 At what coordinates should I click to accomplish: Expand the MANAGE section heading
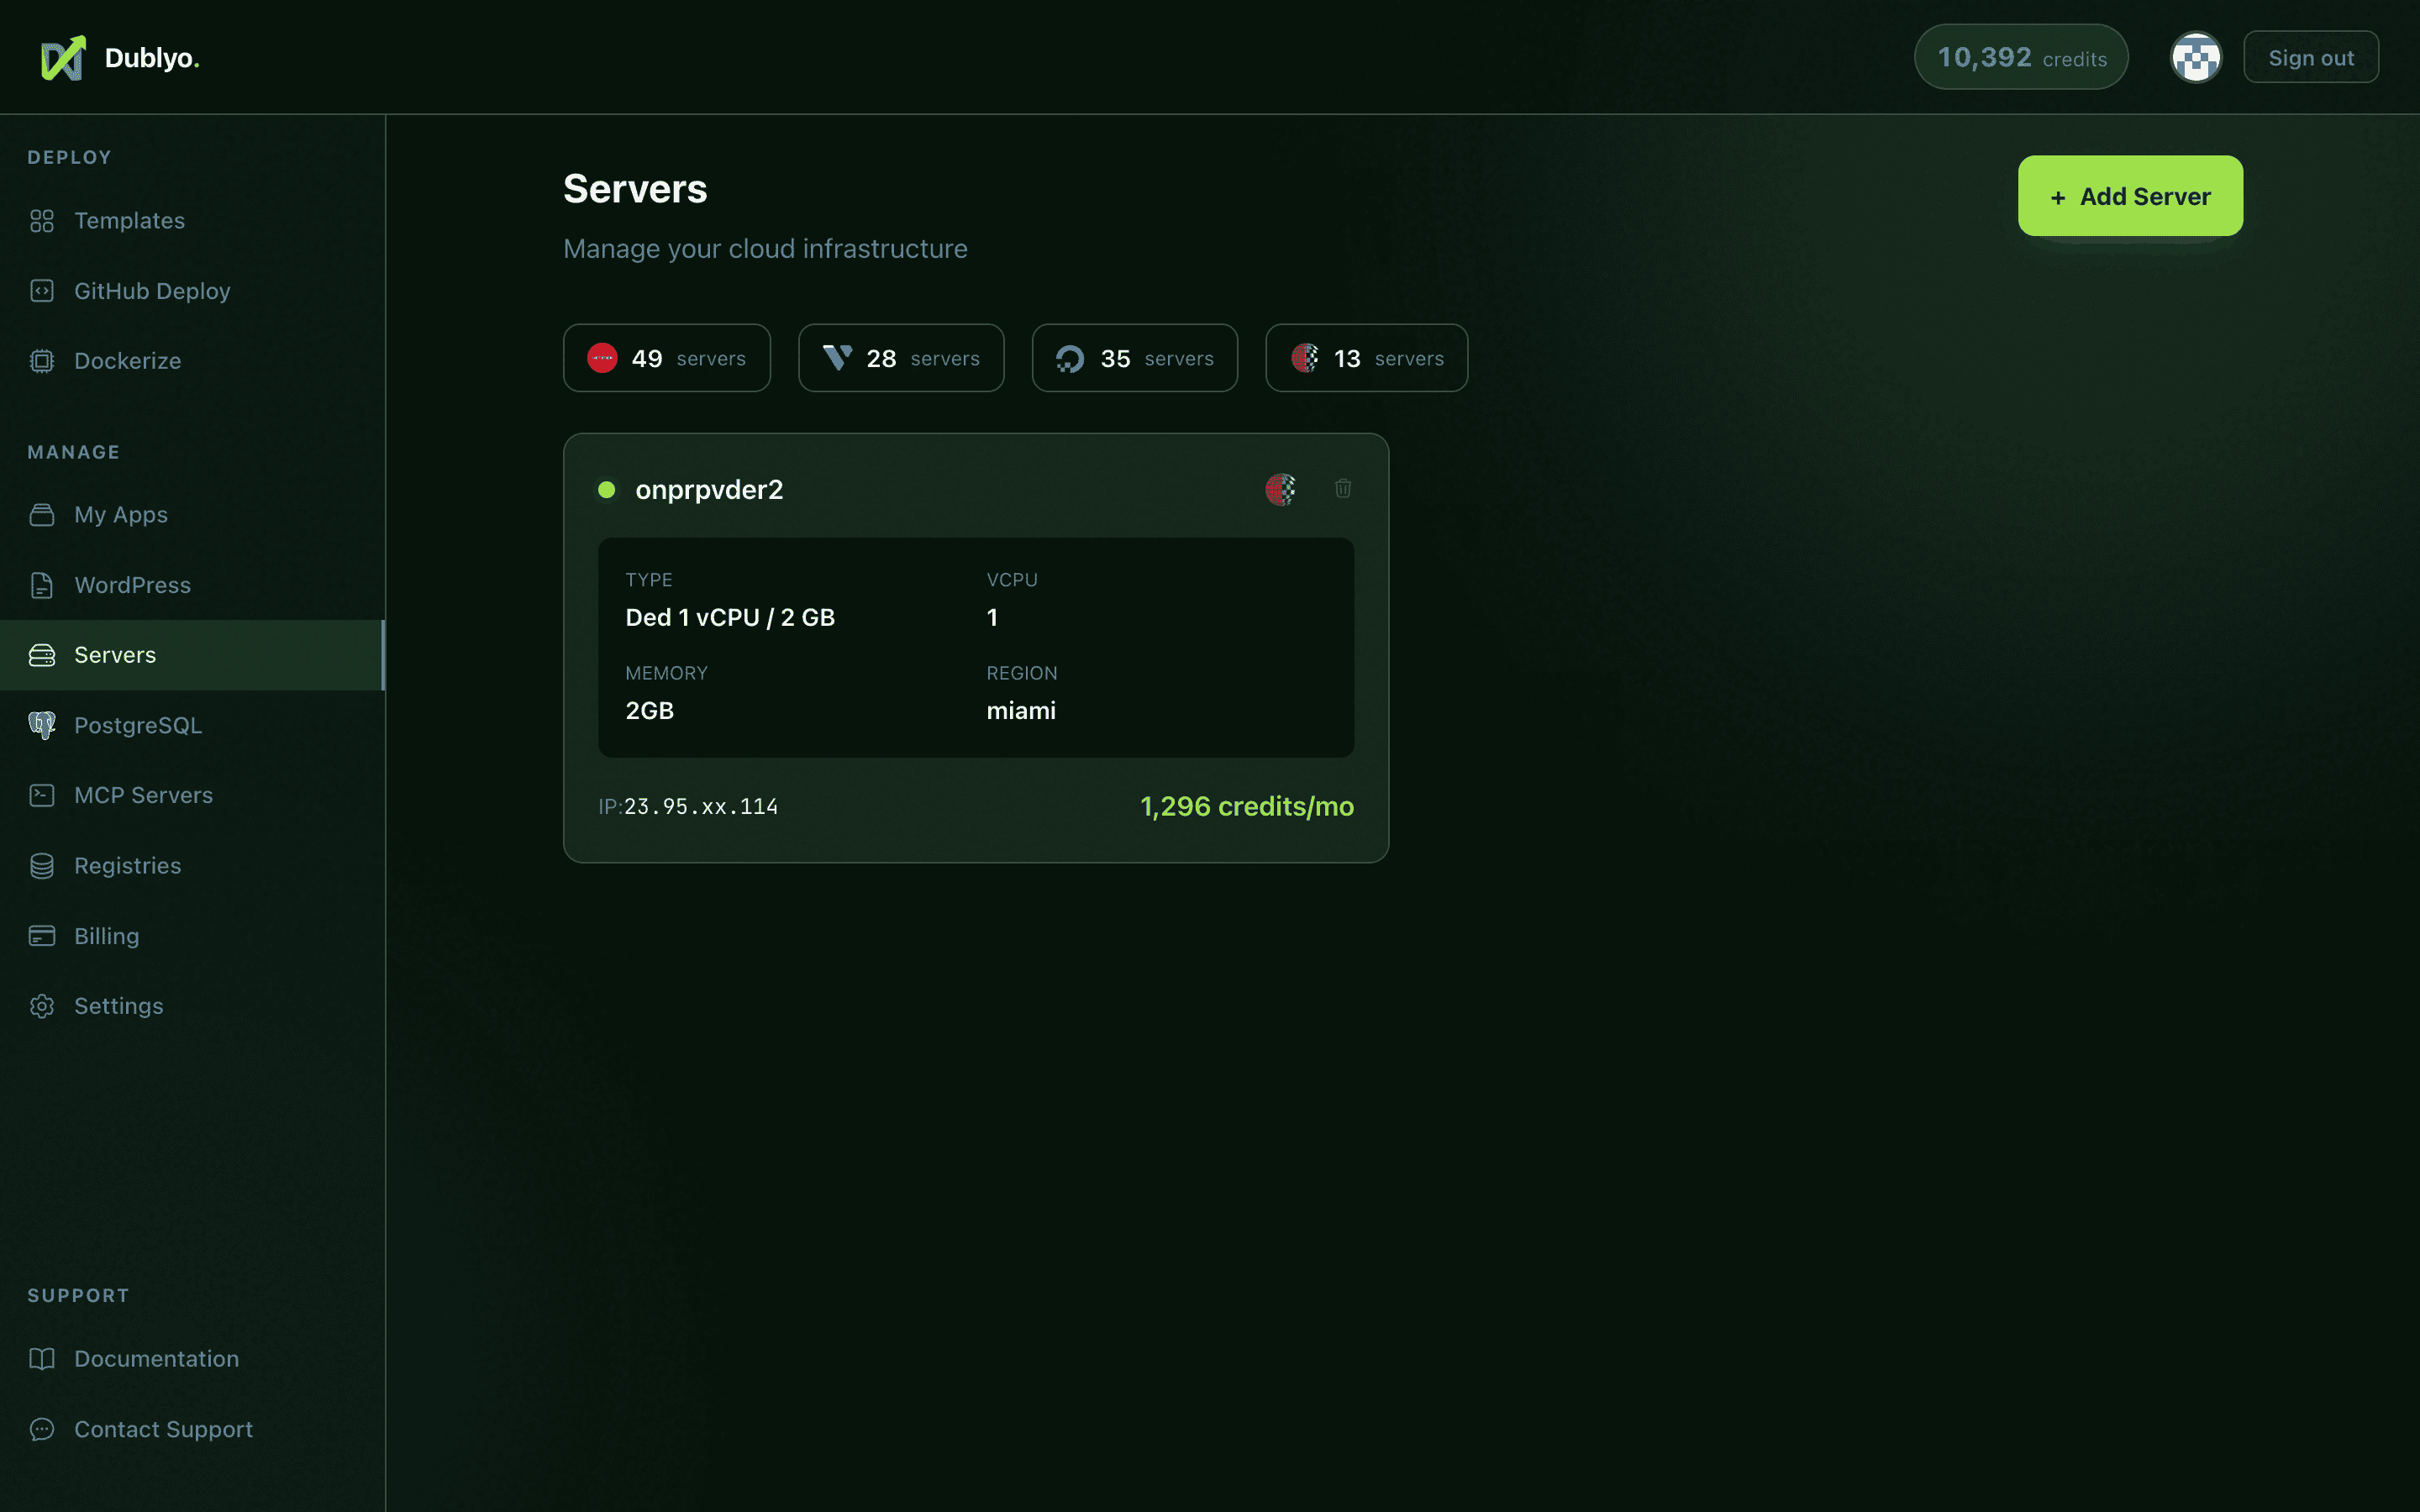pyautogui.click(x=73, y=451)
